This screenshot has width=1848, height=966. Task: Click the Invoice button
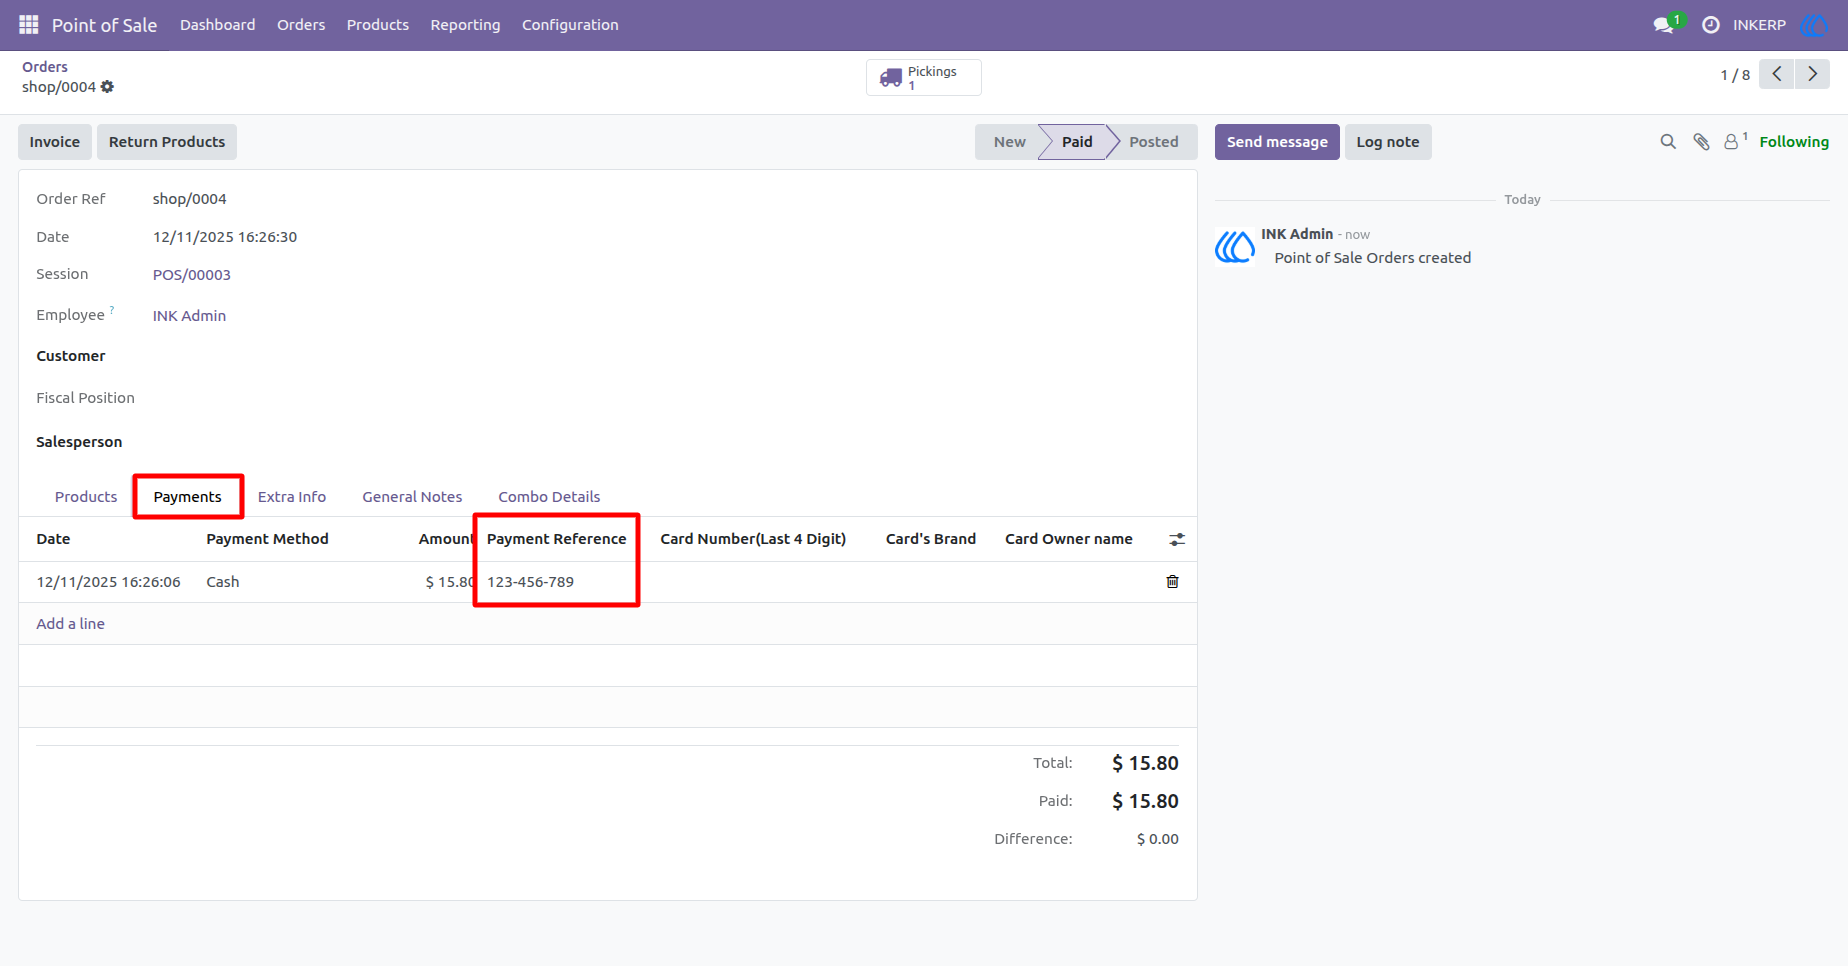[x=55, y=142]
